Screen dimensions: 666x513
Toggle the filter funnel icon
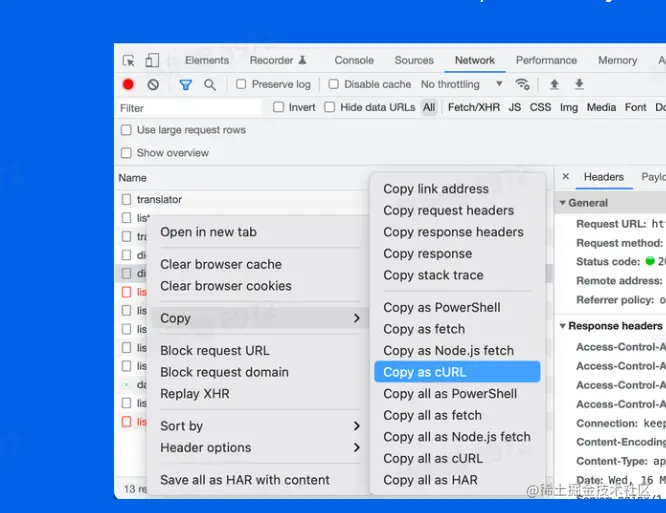[x=186, y=85]
